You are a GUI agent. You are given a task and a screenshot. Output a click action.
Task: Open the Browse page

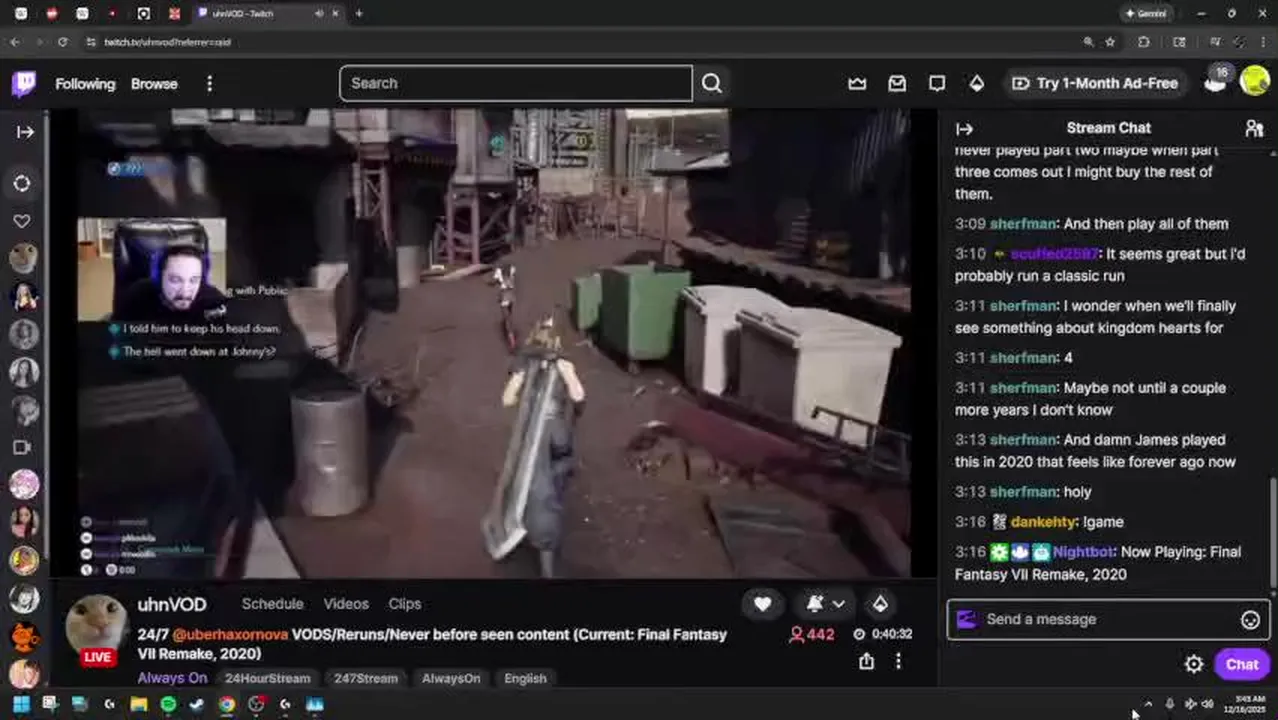(x=154, y=84)
